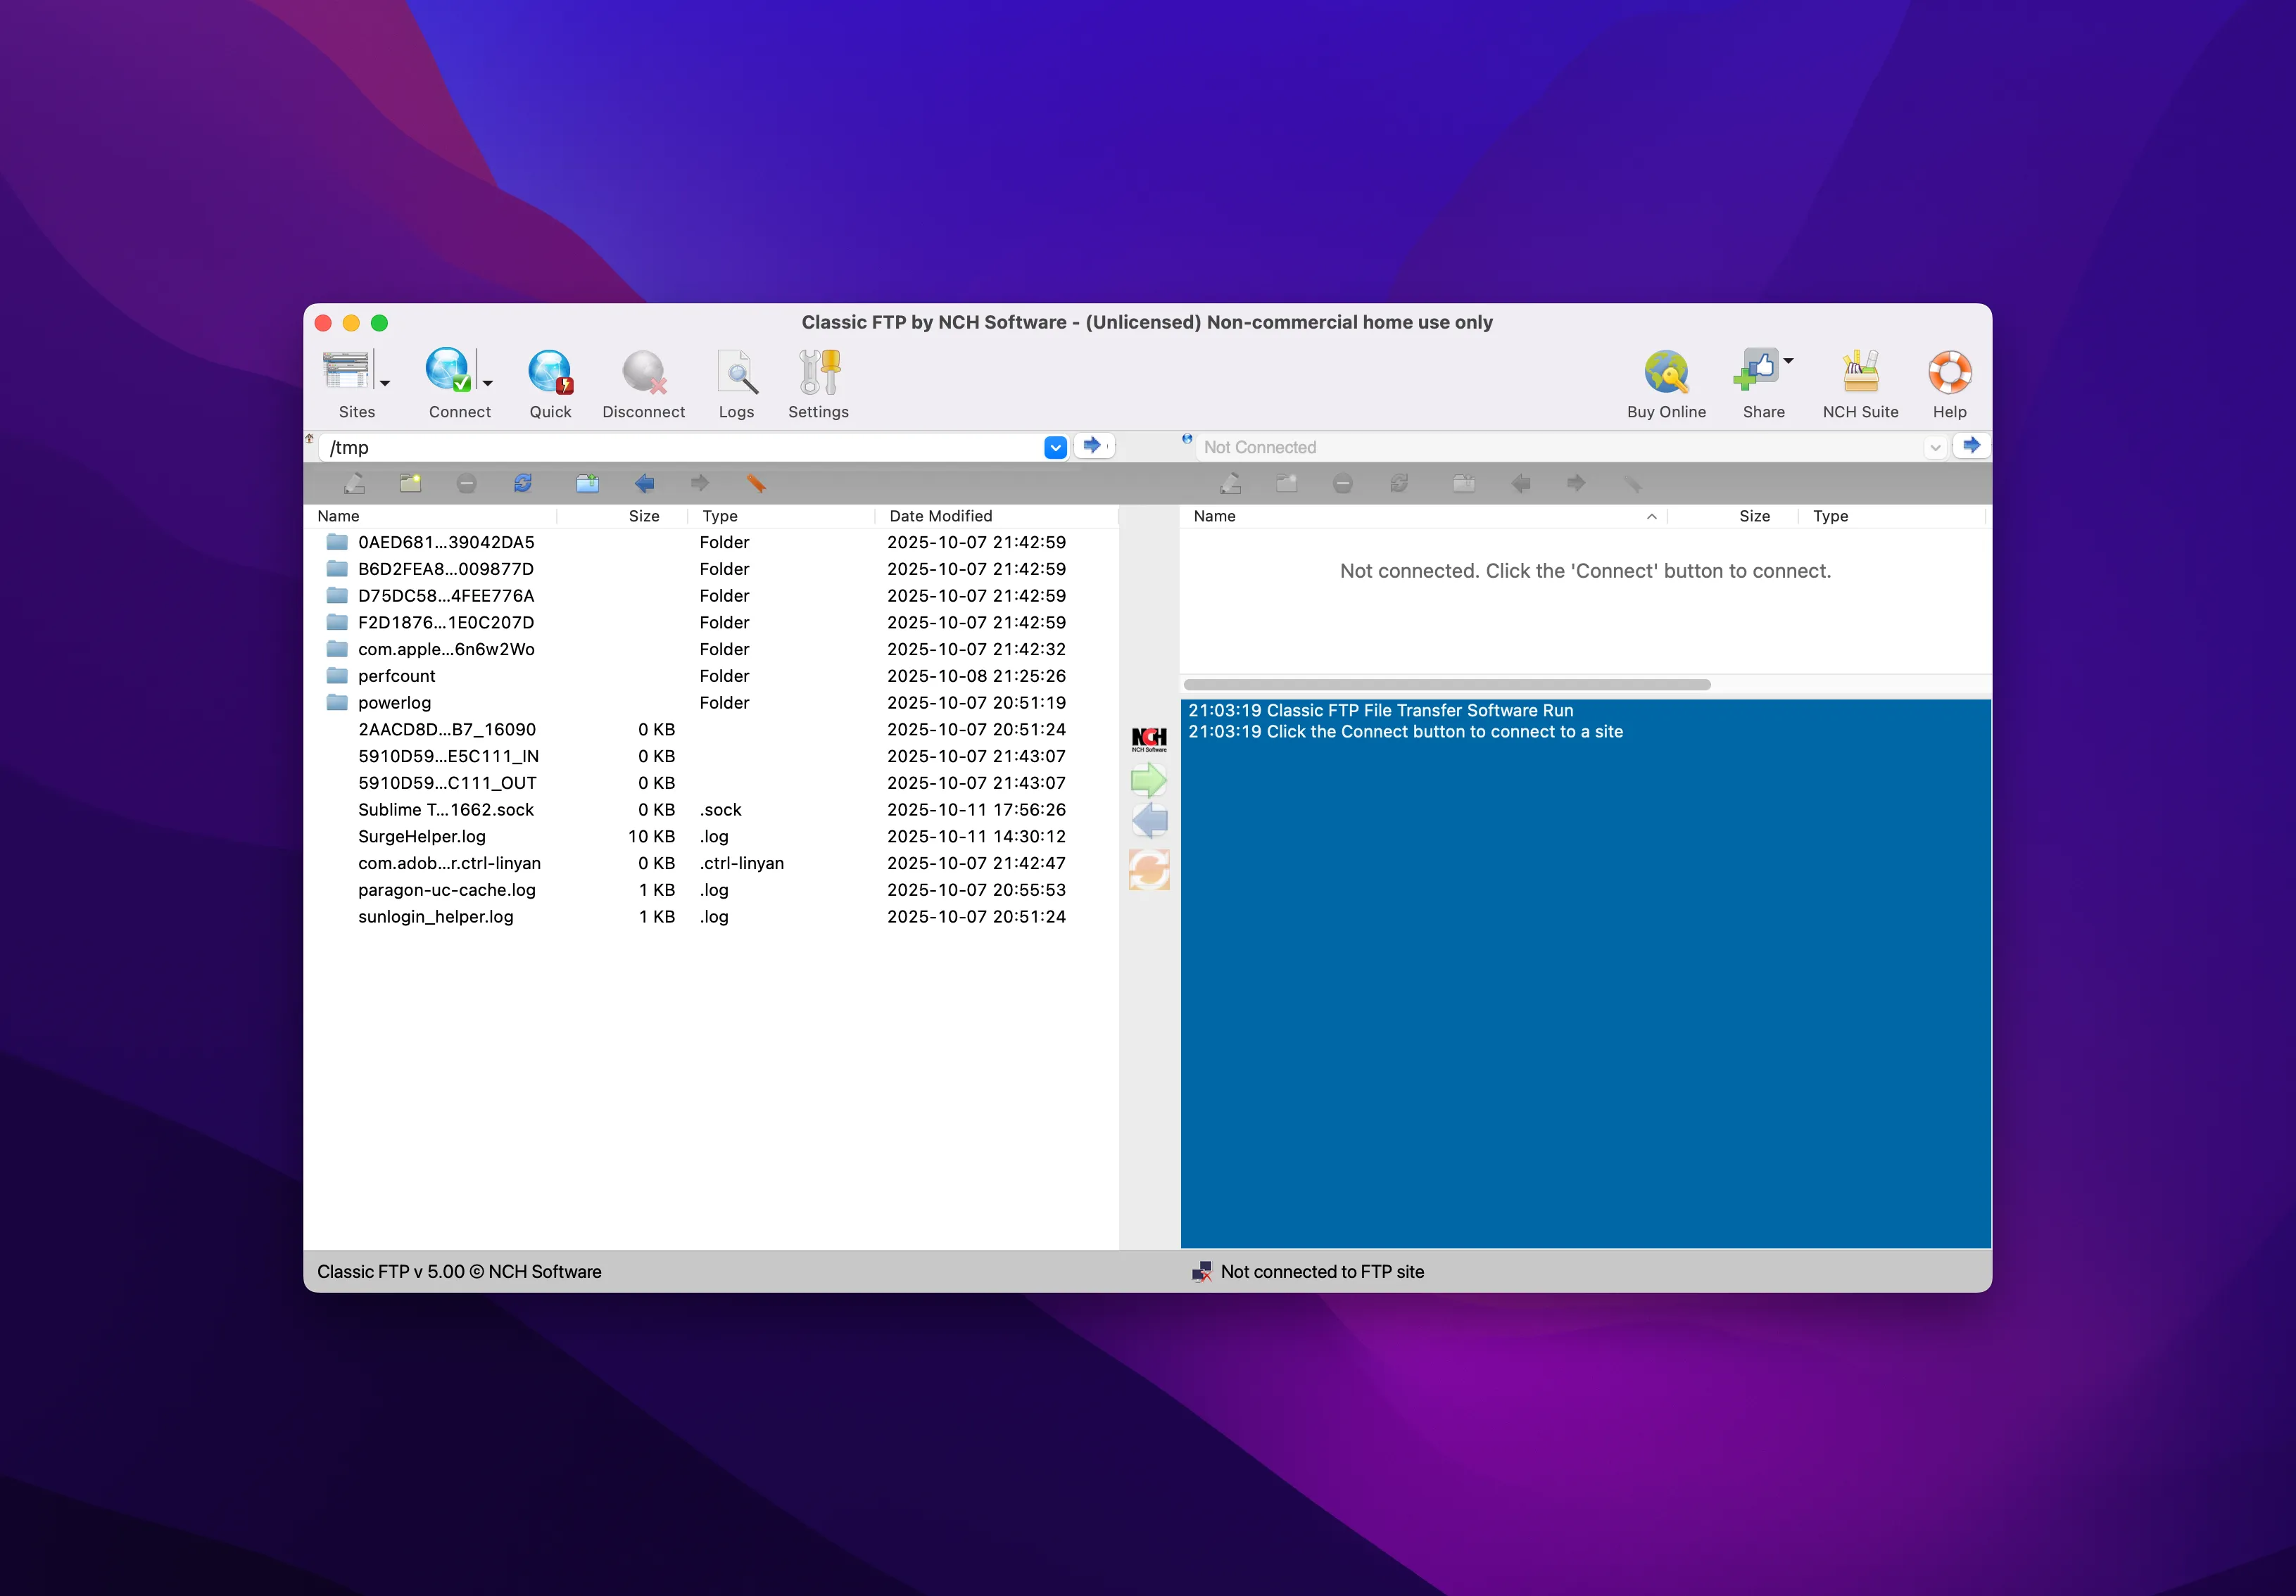
Task: Create a new folder in the local pane
Action: click(410, 483)
